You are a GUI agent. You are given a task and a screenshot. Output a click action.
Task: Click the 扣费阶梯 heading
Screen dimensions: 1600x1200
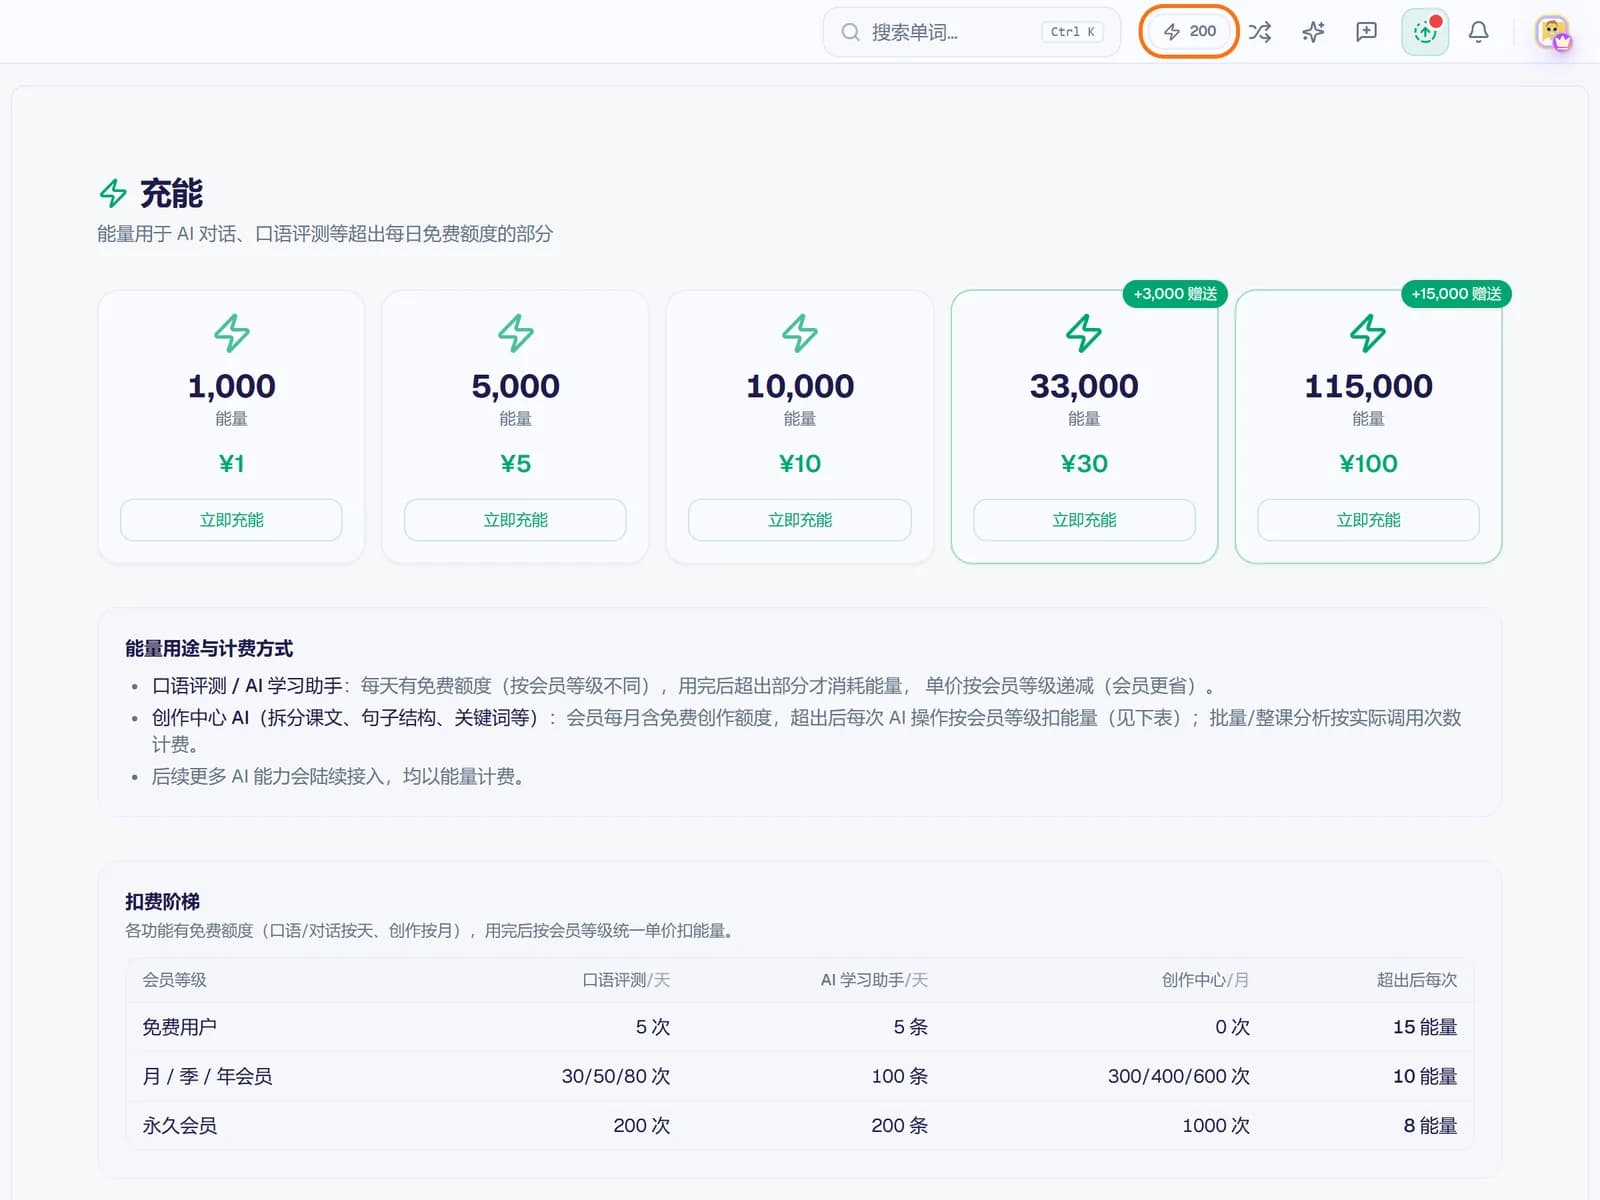tap(162, 901)
